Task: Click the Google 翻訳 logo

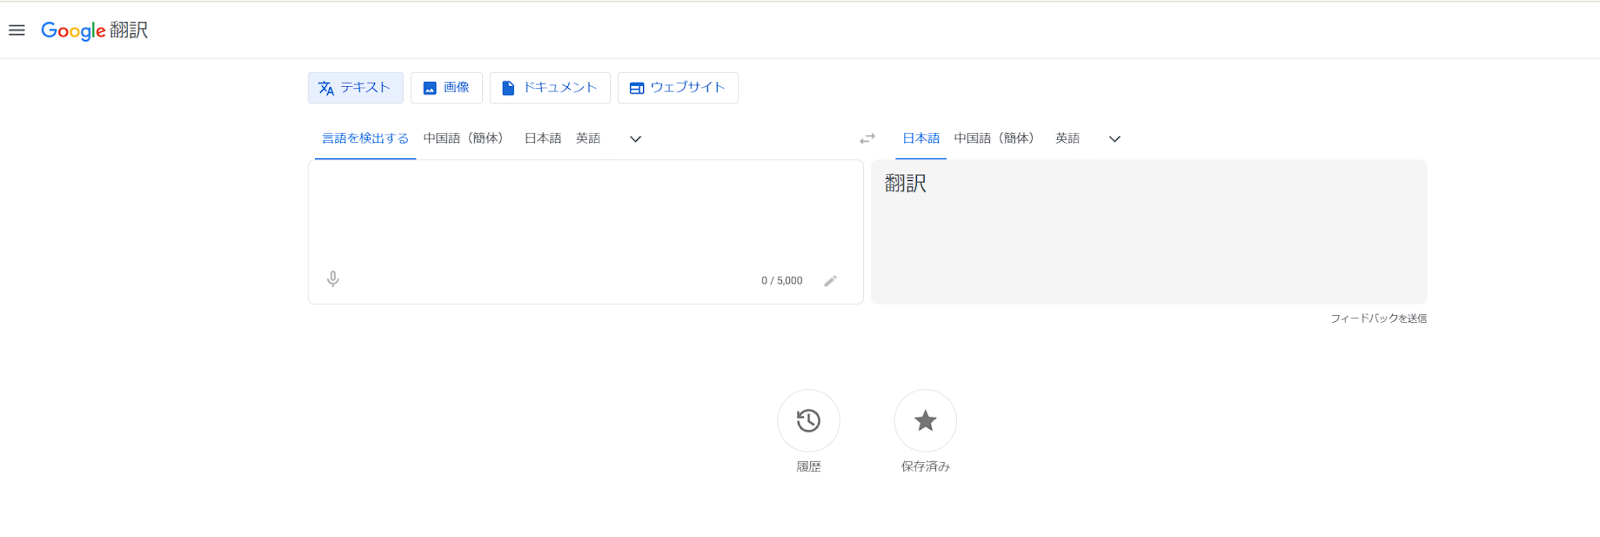Action: [94, 30]
